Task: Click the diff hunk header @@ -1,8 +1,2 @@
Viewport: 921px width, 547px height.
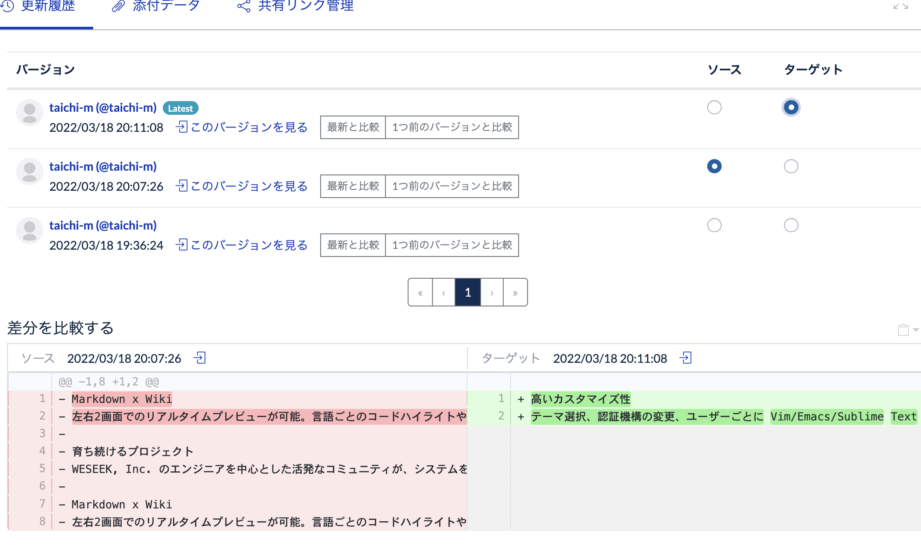Action: click(x=109, y=382)
